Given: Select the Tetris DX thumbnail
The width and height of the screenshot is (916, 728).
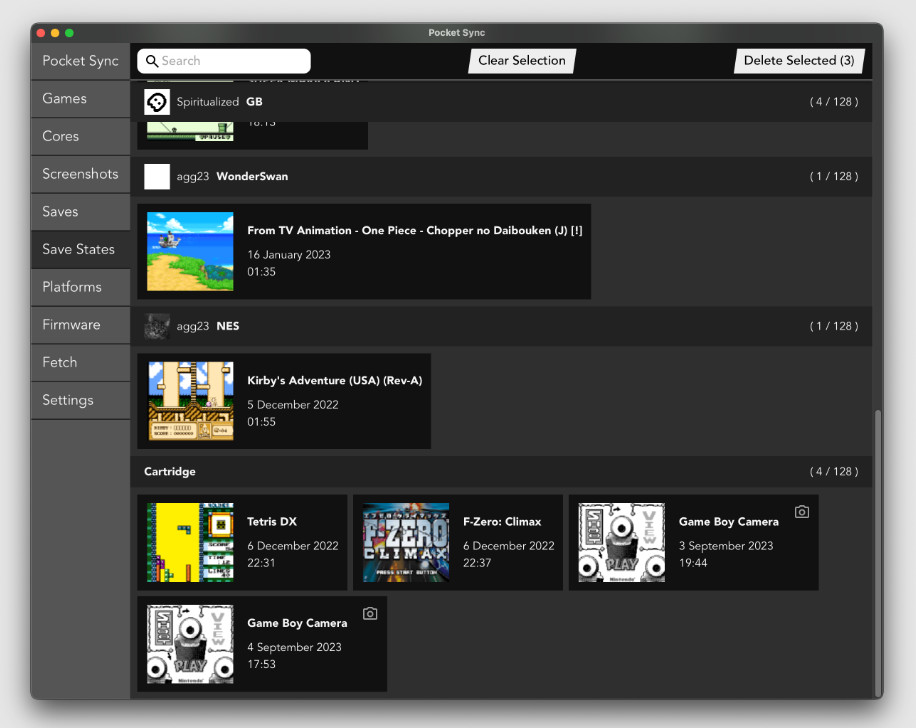Looking at the screenshot, I should coord(190,542).
